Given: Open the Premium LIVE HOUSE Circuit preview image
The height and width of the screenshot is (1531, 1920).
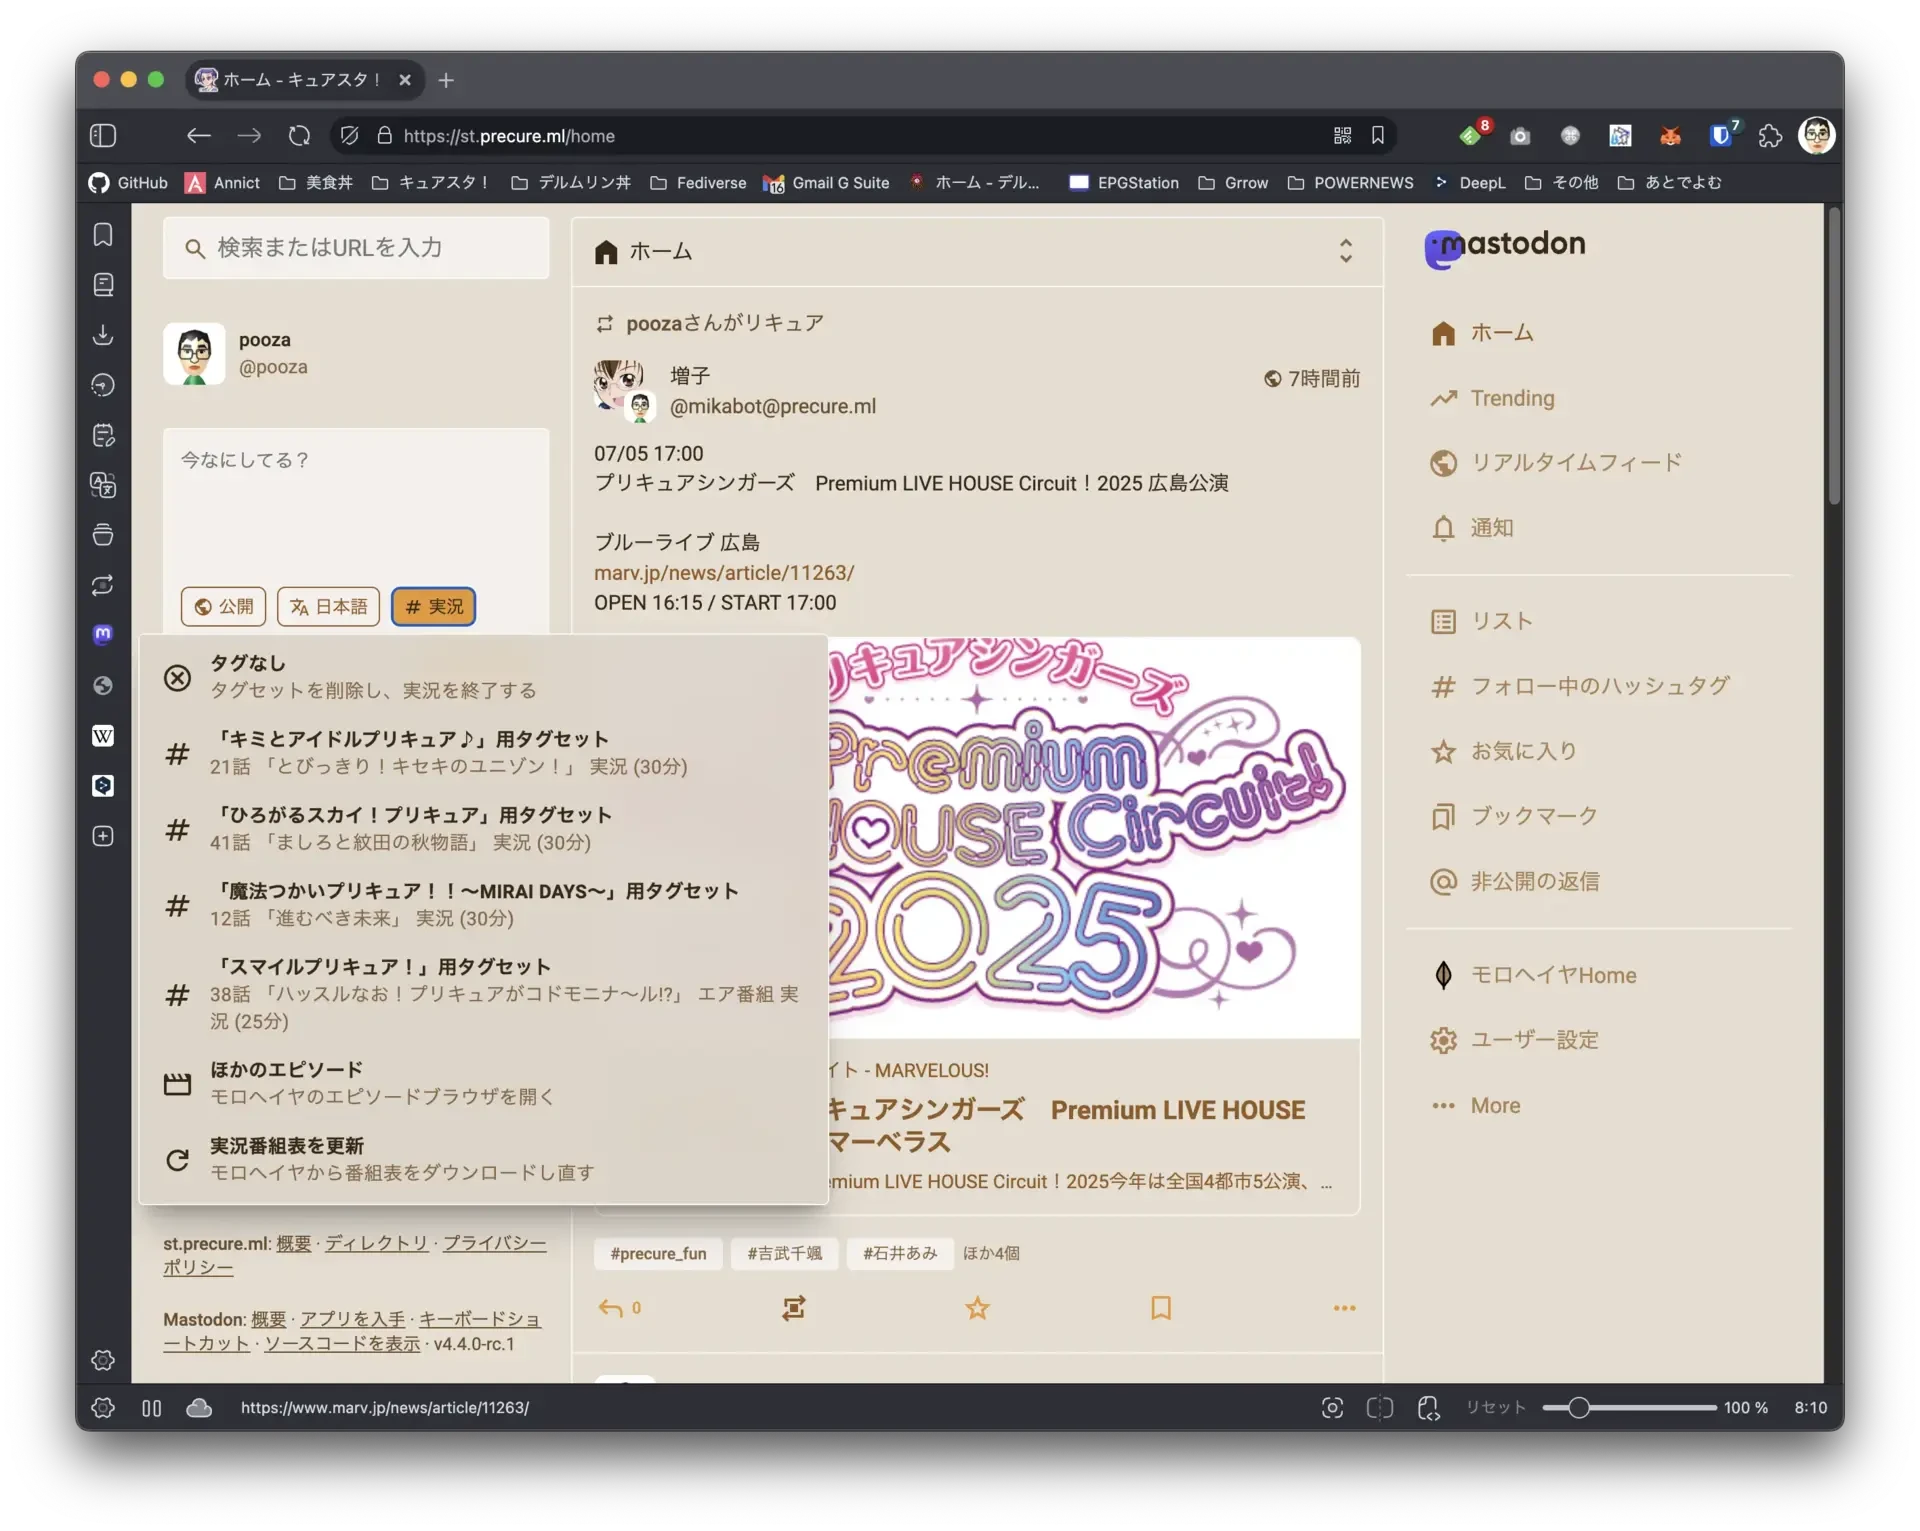Looking at the screenshot, I should (x=1094, y=838).
